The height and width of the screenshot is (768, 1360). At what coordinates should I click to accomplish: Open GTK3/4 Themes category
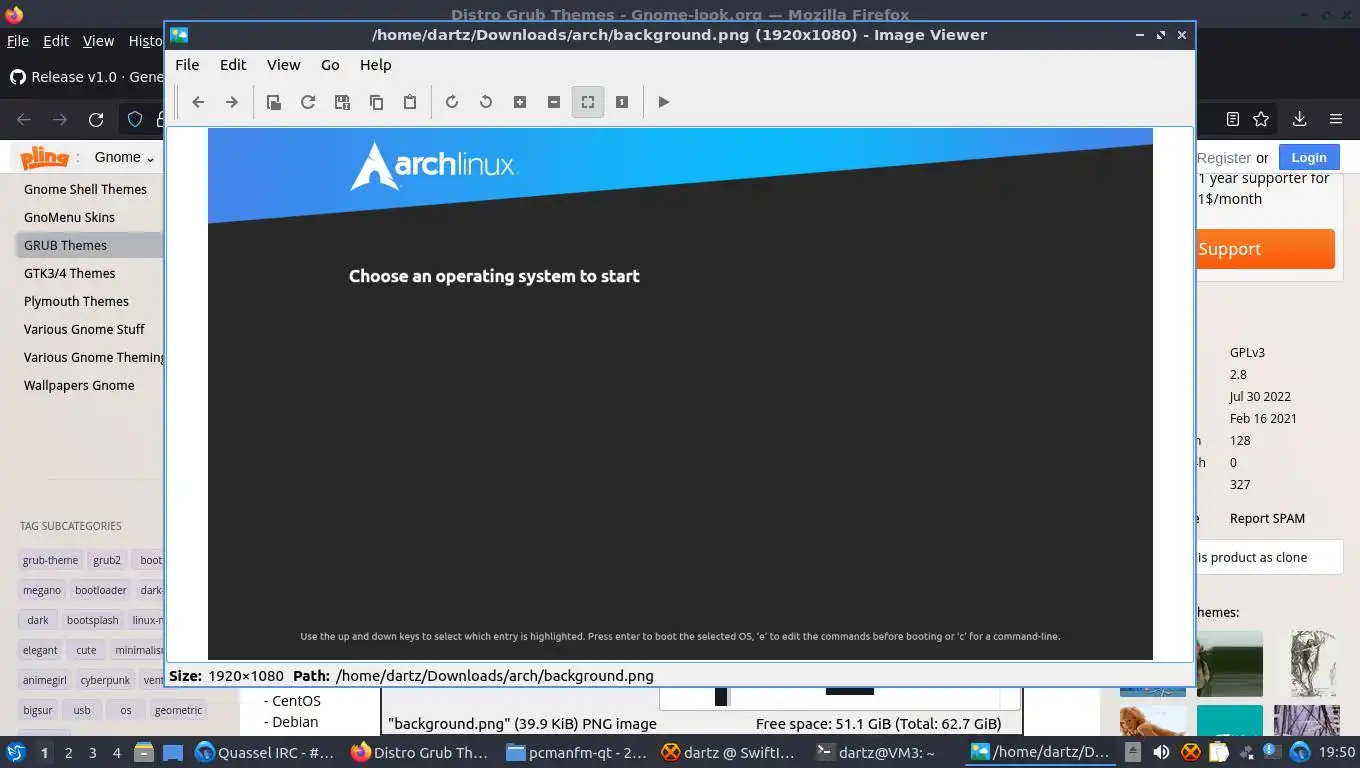tap(69, 273)
